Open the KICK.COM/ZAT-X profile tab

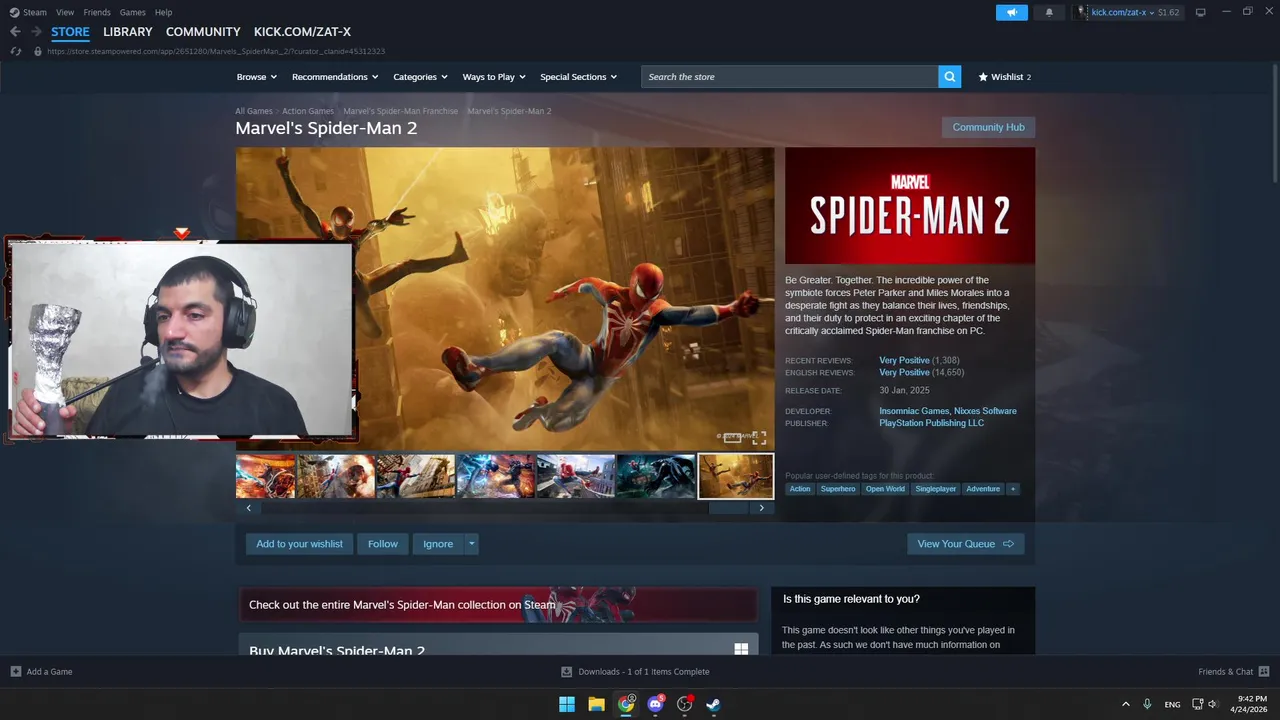(302, 32)
